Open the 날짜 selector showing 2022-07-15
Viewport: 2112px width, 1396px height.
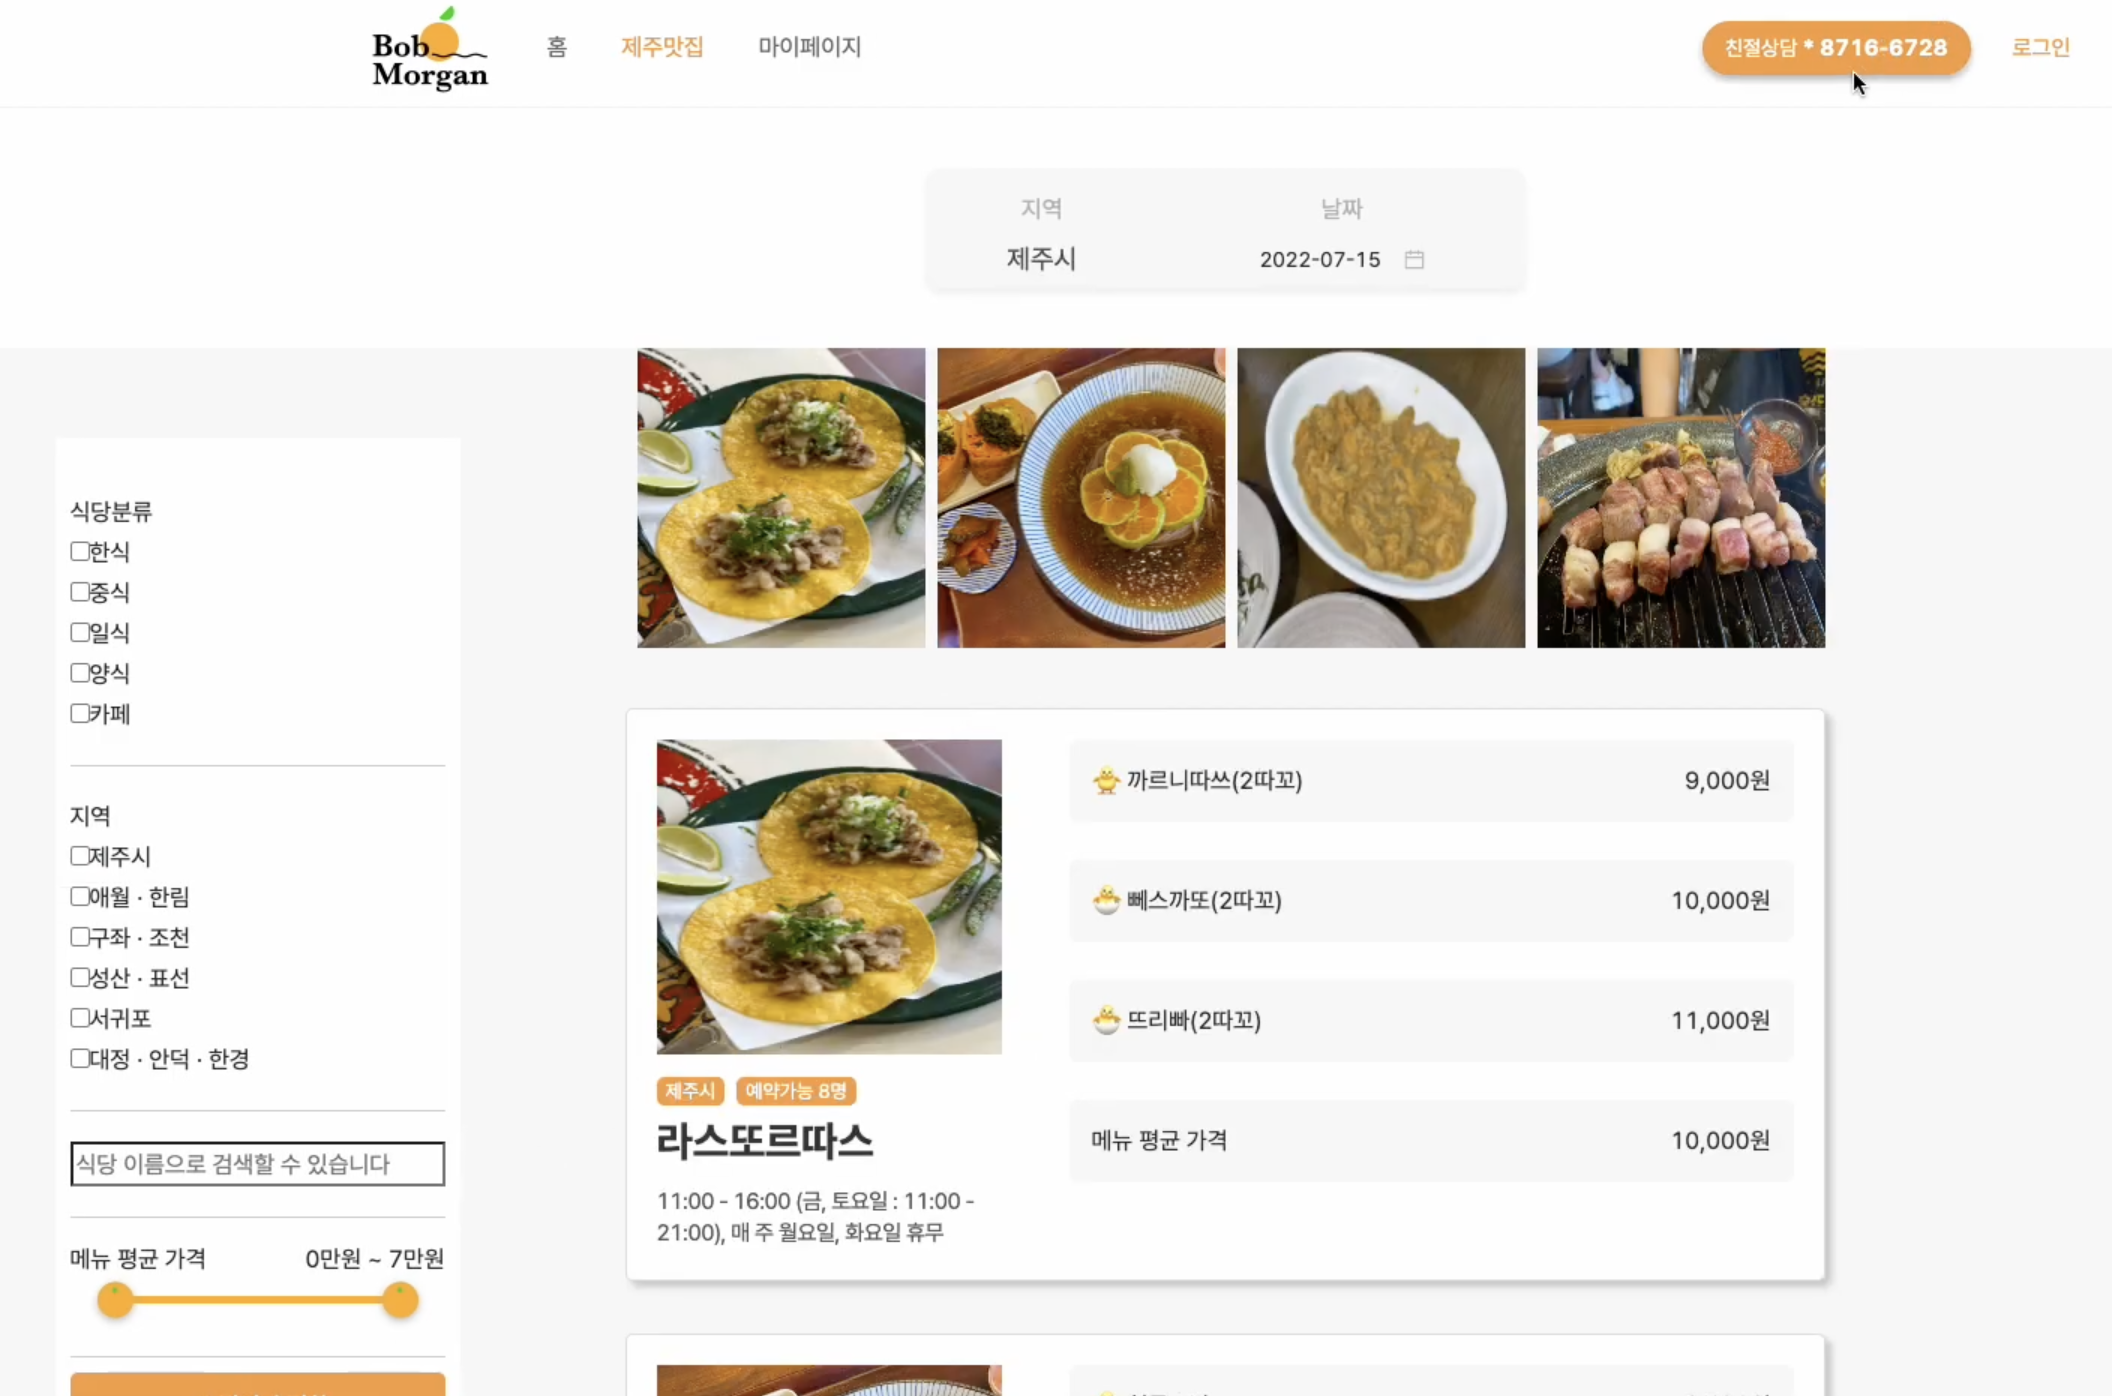(x=1320, y=259)
